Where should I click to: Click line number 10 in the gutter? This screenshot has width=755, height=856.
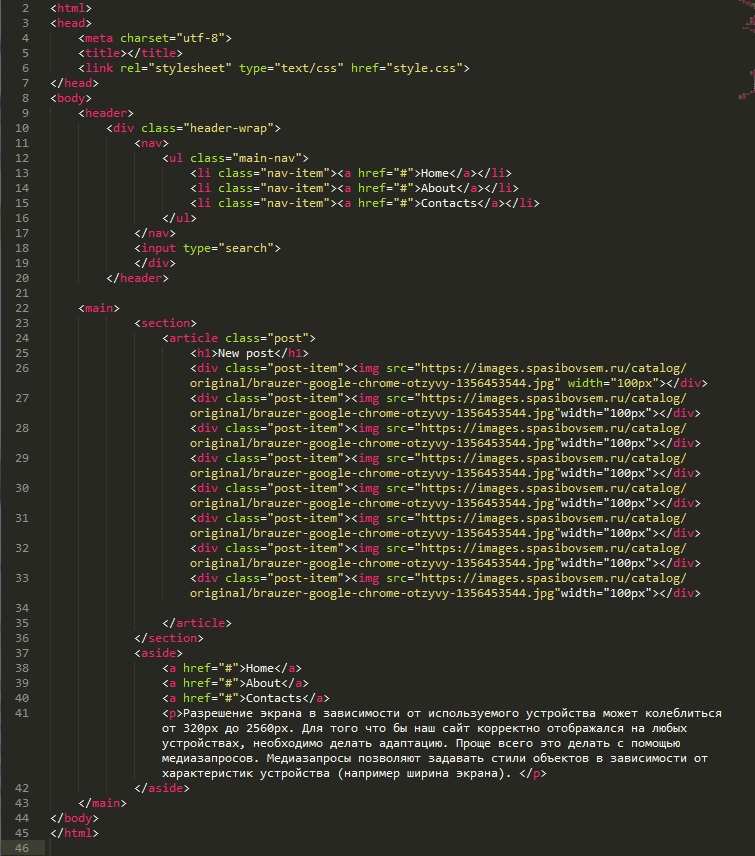[22, 128]
